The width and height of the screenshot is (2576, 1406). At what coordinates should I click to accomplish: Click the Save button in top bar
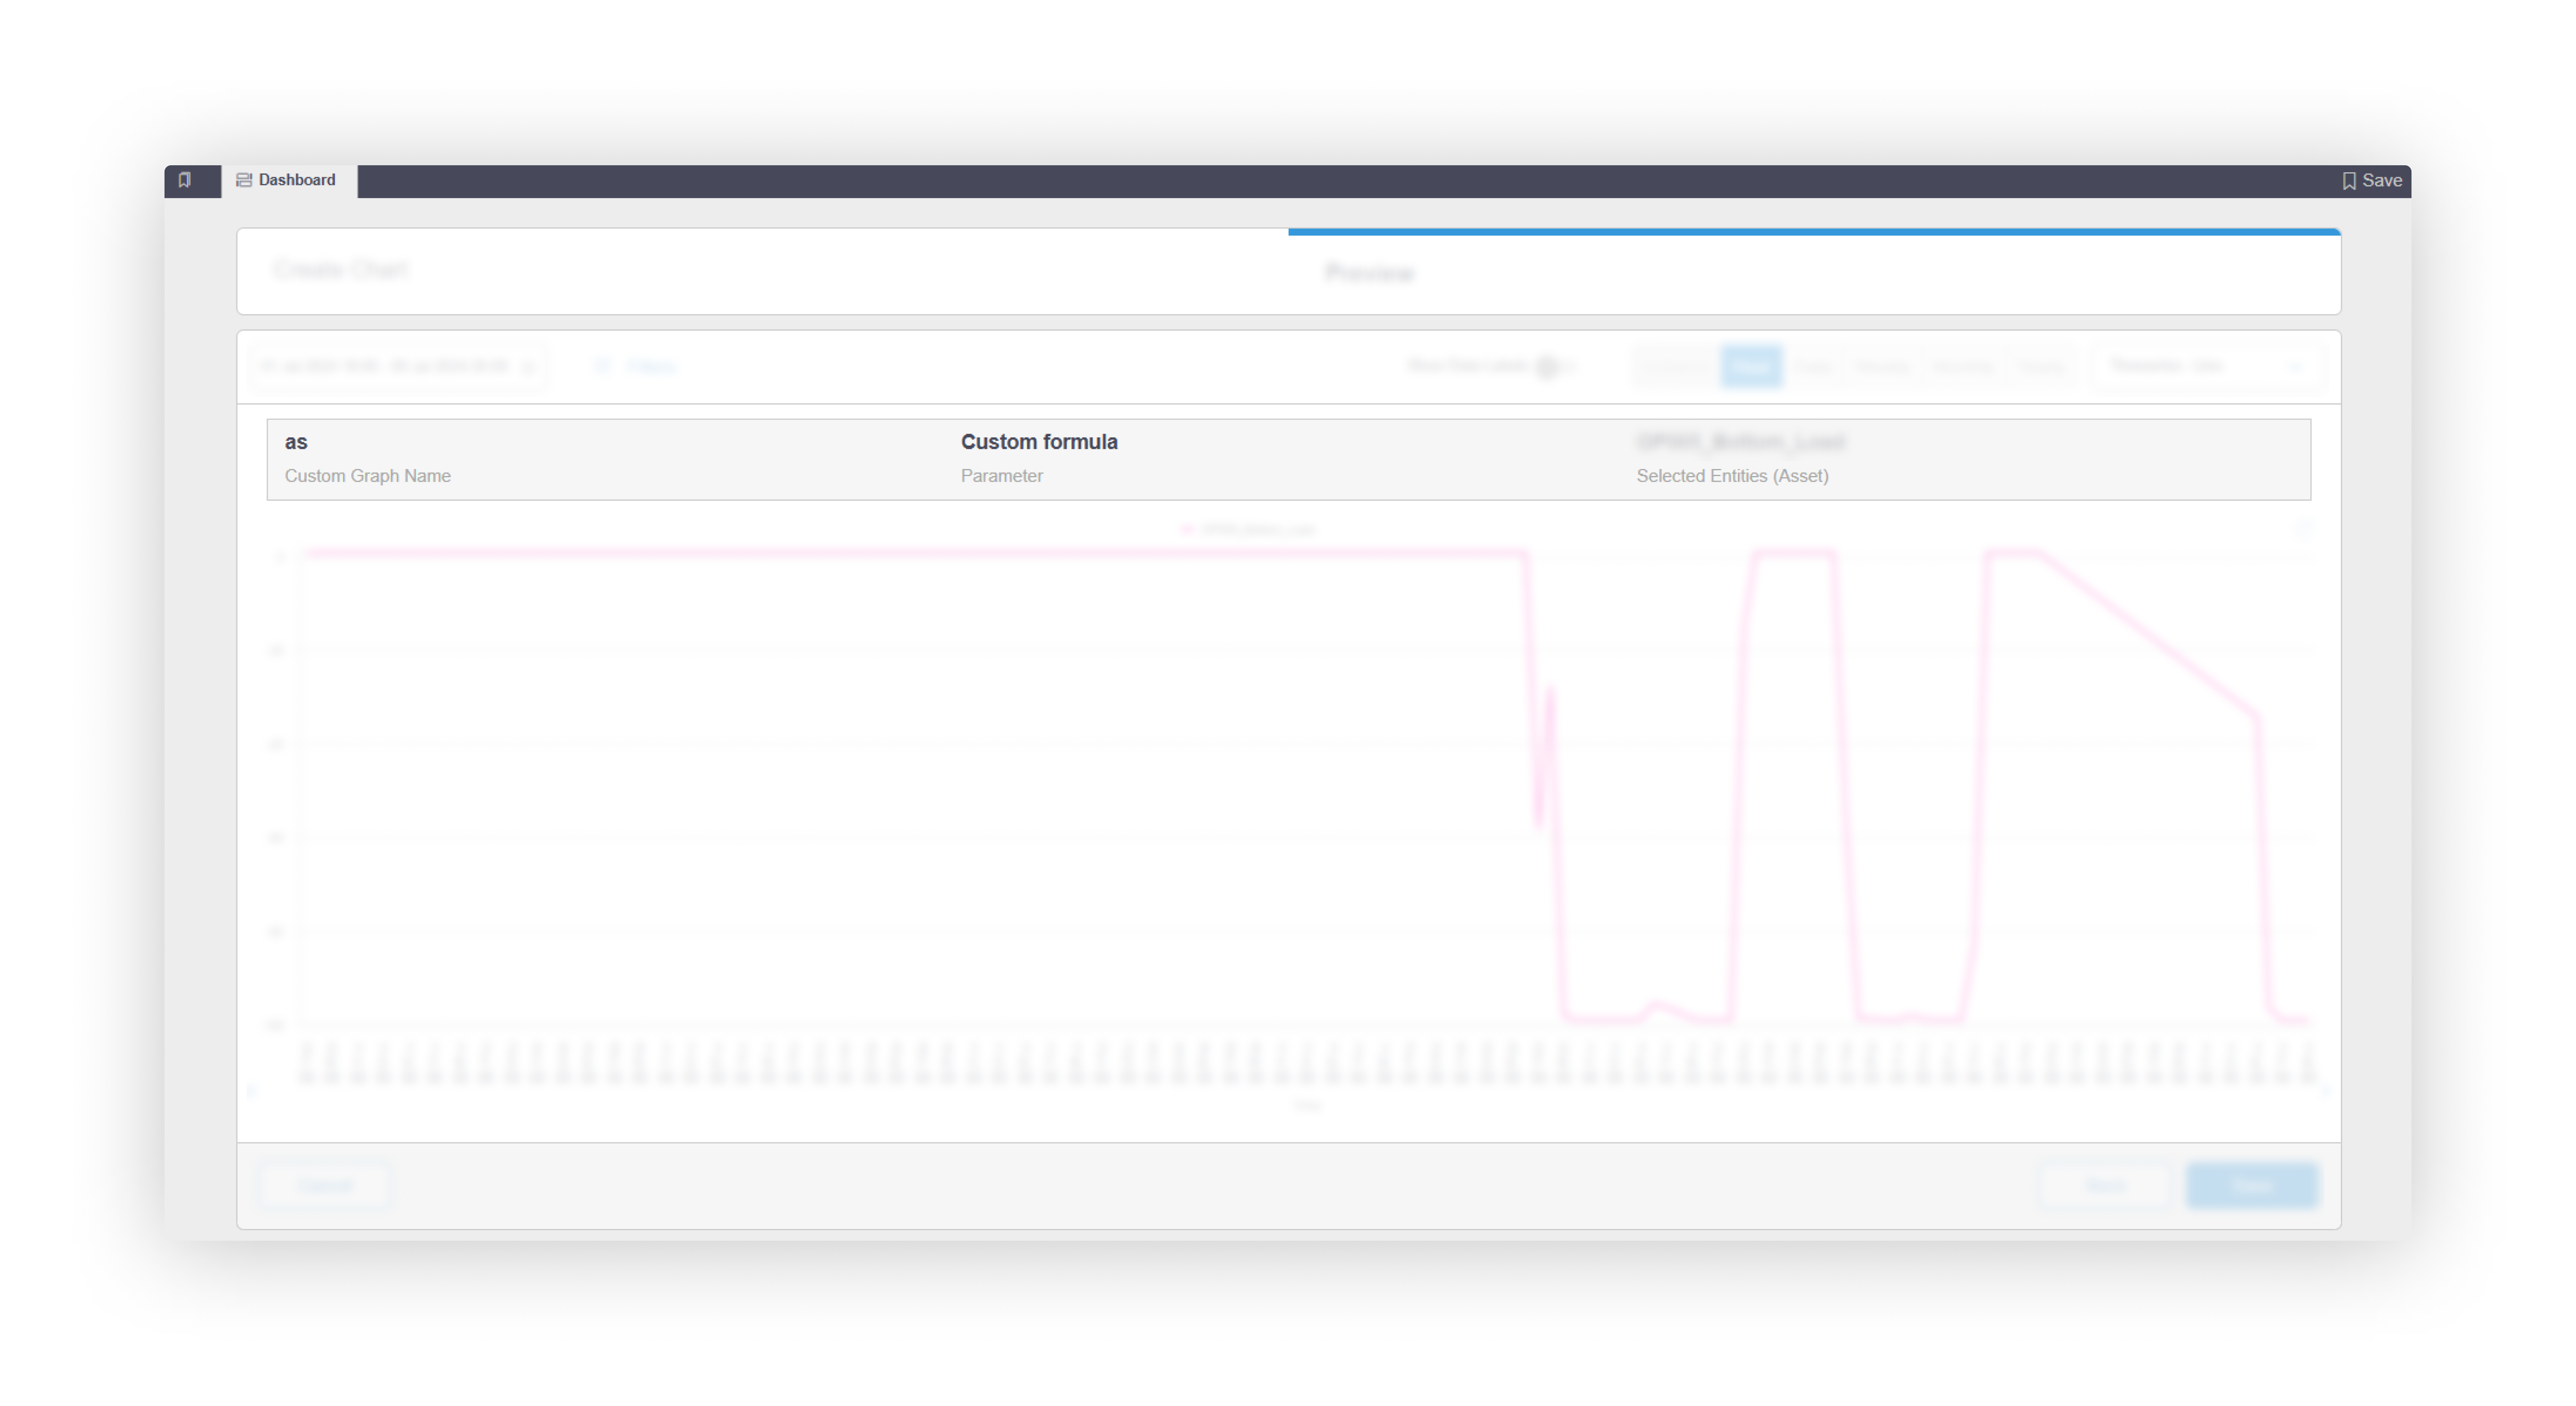(2372, 181)
